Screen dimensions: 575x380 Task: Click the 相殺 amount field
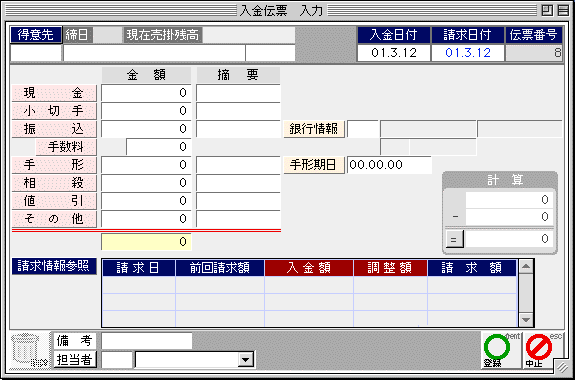[146, 183]
